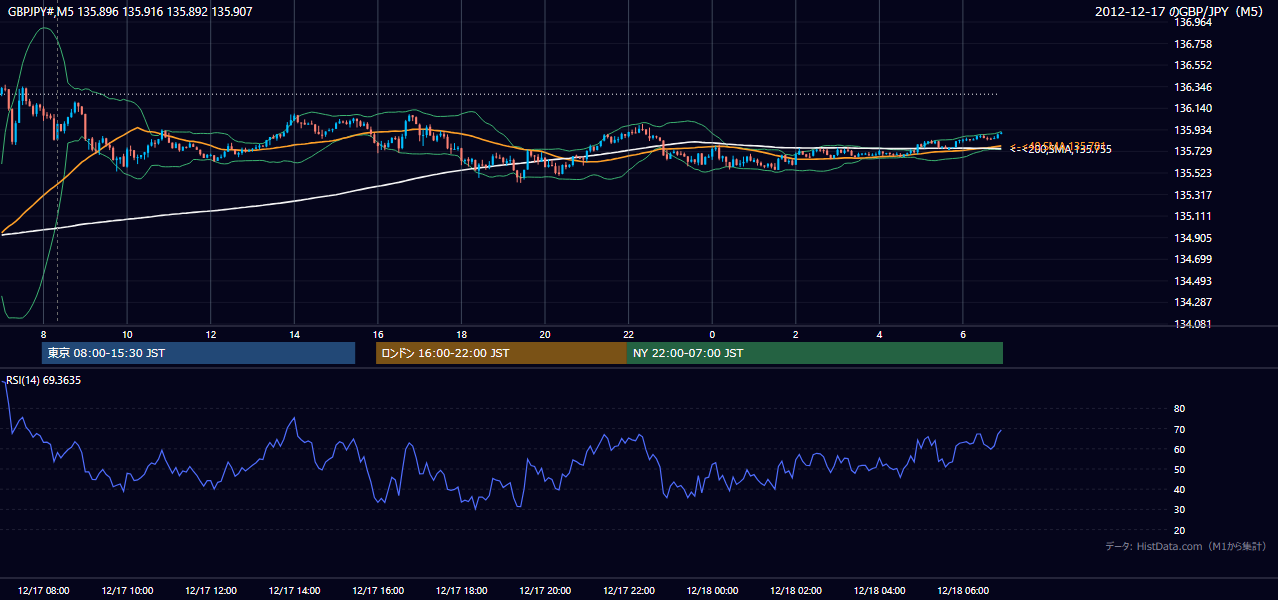Select the 東京 08:00-15:30 JST session bar
The width and height of the screenshot is (1278, 600).
(199, 353)
